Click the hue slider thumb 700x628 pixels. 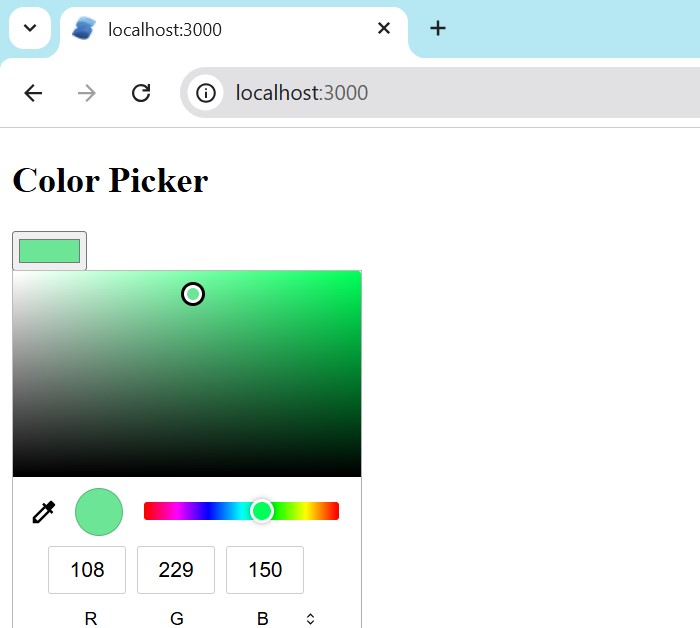(262, 511)
